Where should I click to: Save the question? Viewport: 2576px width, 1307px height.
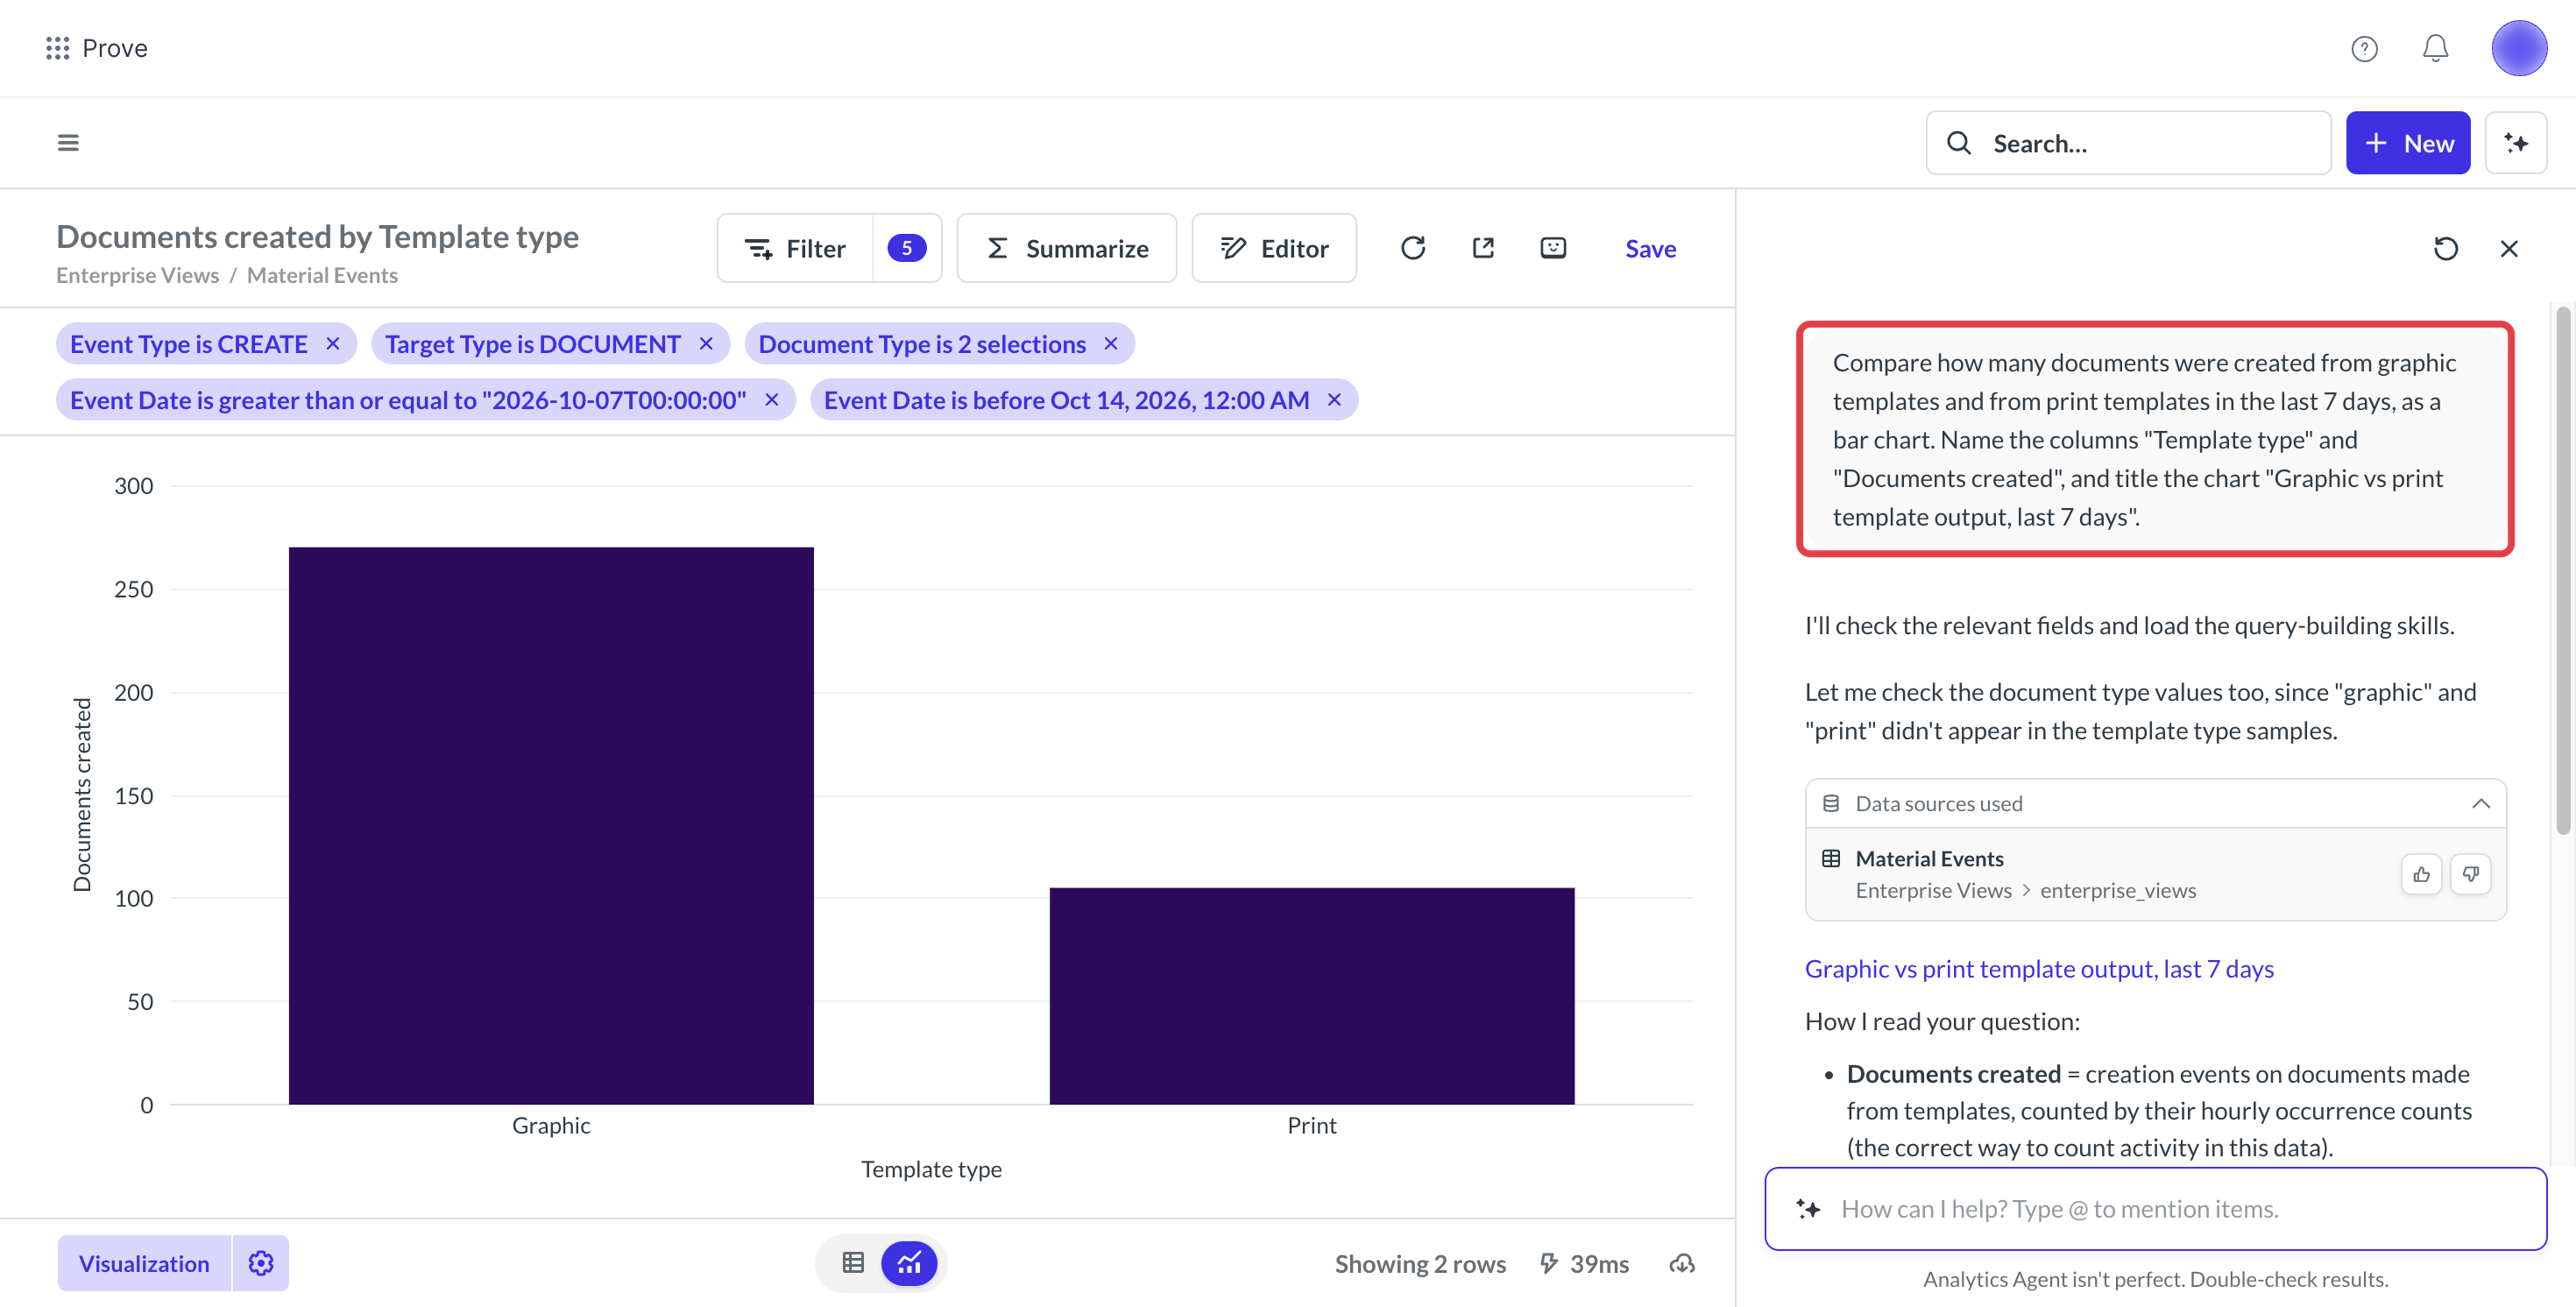coord(1650,248)
